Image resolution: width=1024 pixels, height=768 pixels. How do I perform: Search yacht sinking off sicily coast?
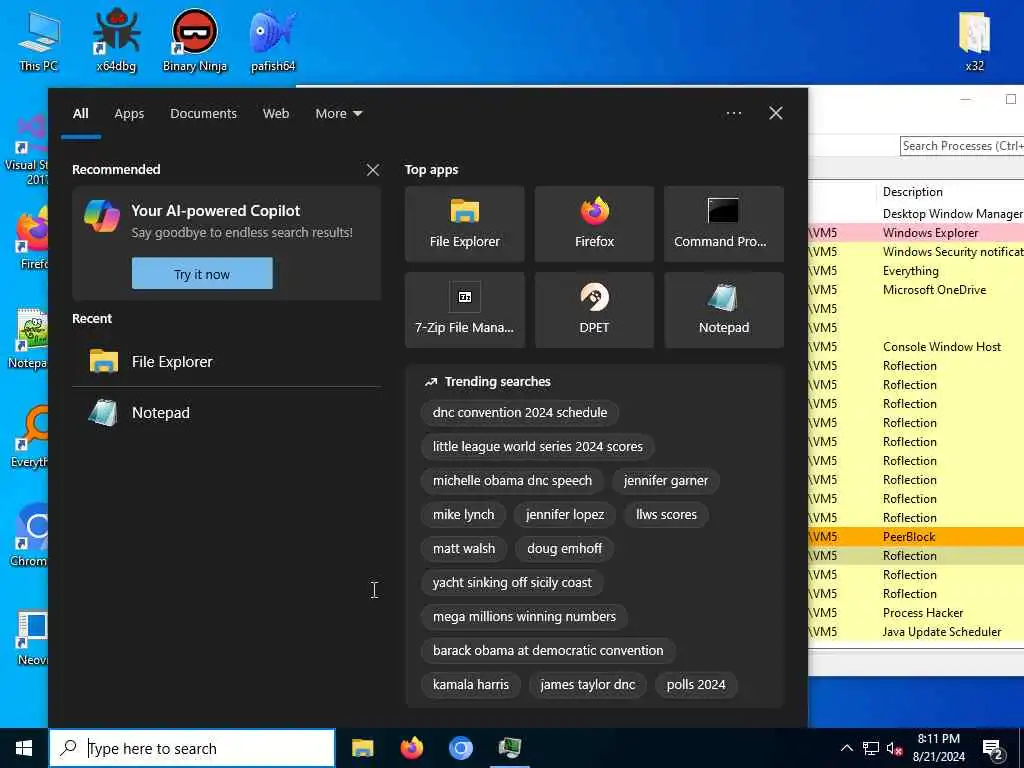tap(512, 583)
